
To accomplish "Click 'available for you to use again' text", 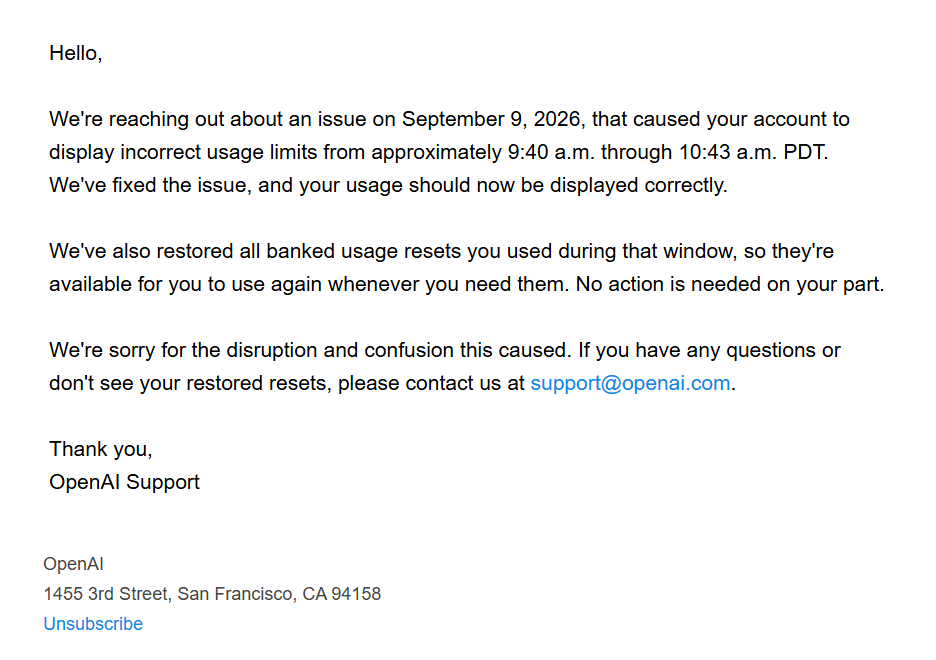I will click(186, 285).
